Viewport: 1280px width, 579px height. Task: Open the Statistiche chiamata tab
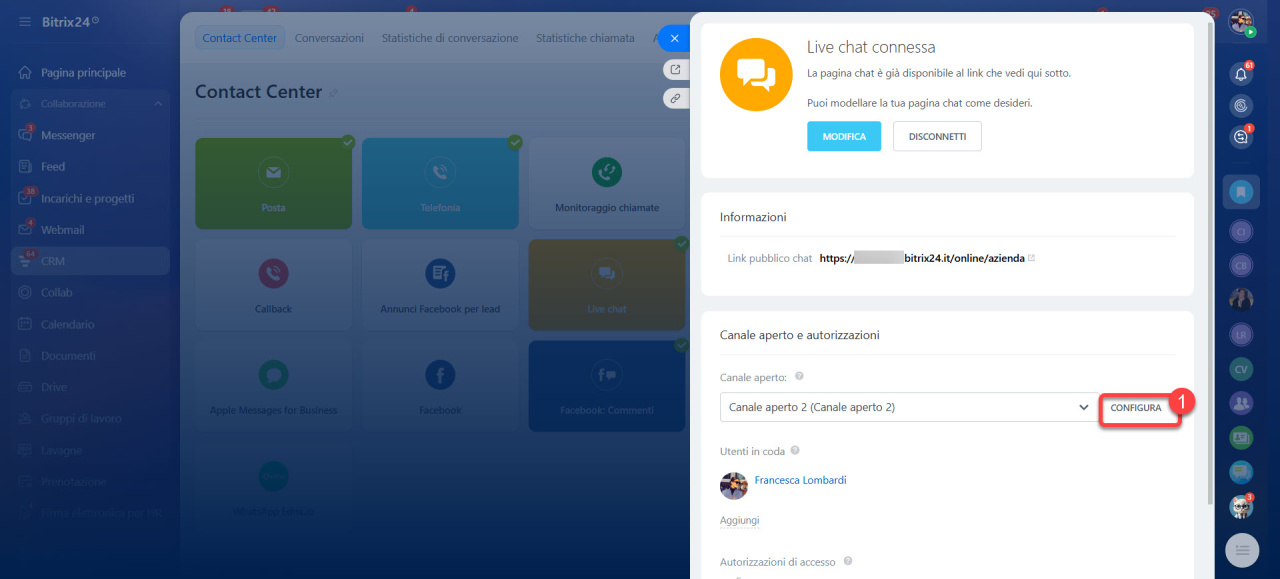[584, 38]
